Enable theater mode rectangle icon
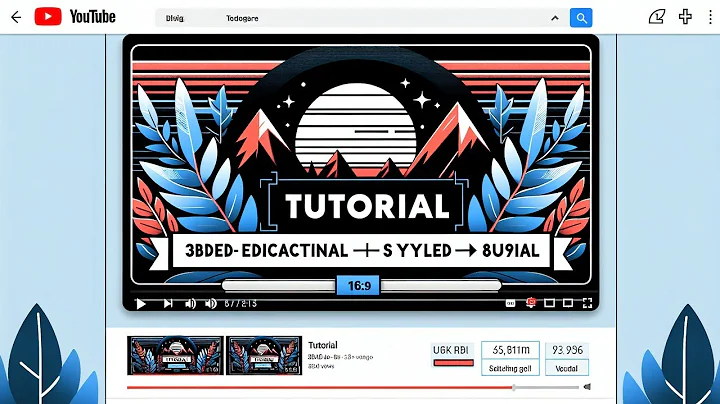This screenshot has height=404, width=720. pyautogui.click(x=568, y=303)
